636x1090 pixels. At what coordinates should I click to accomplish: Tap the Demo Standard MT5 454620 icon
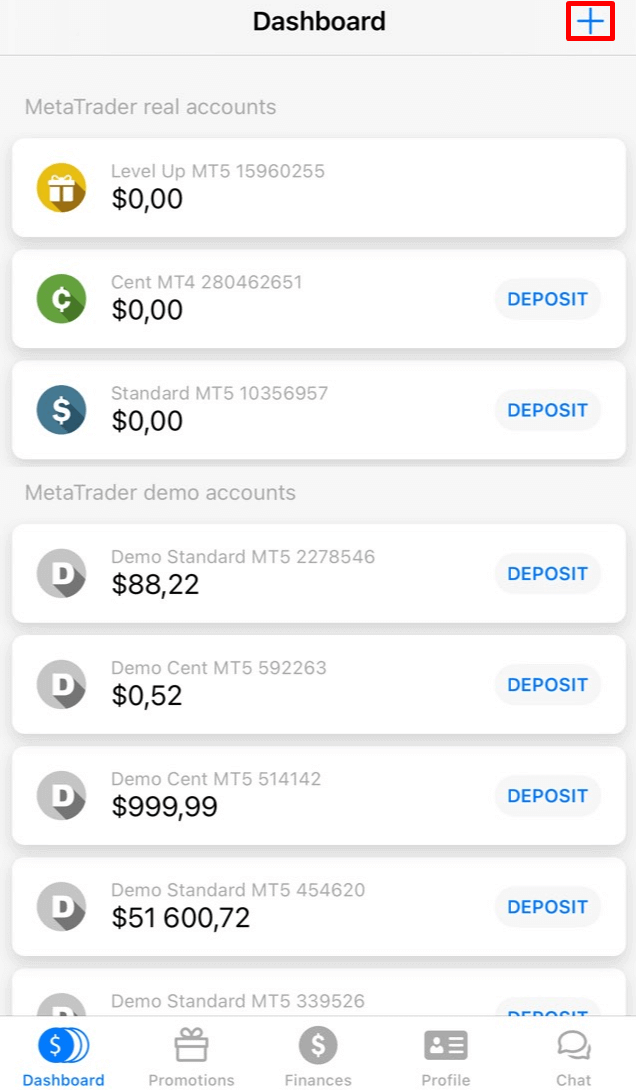tap(61, 906)
